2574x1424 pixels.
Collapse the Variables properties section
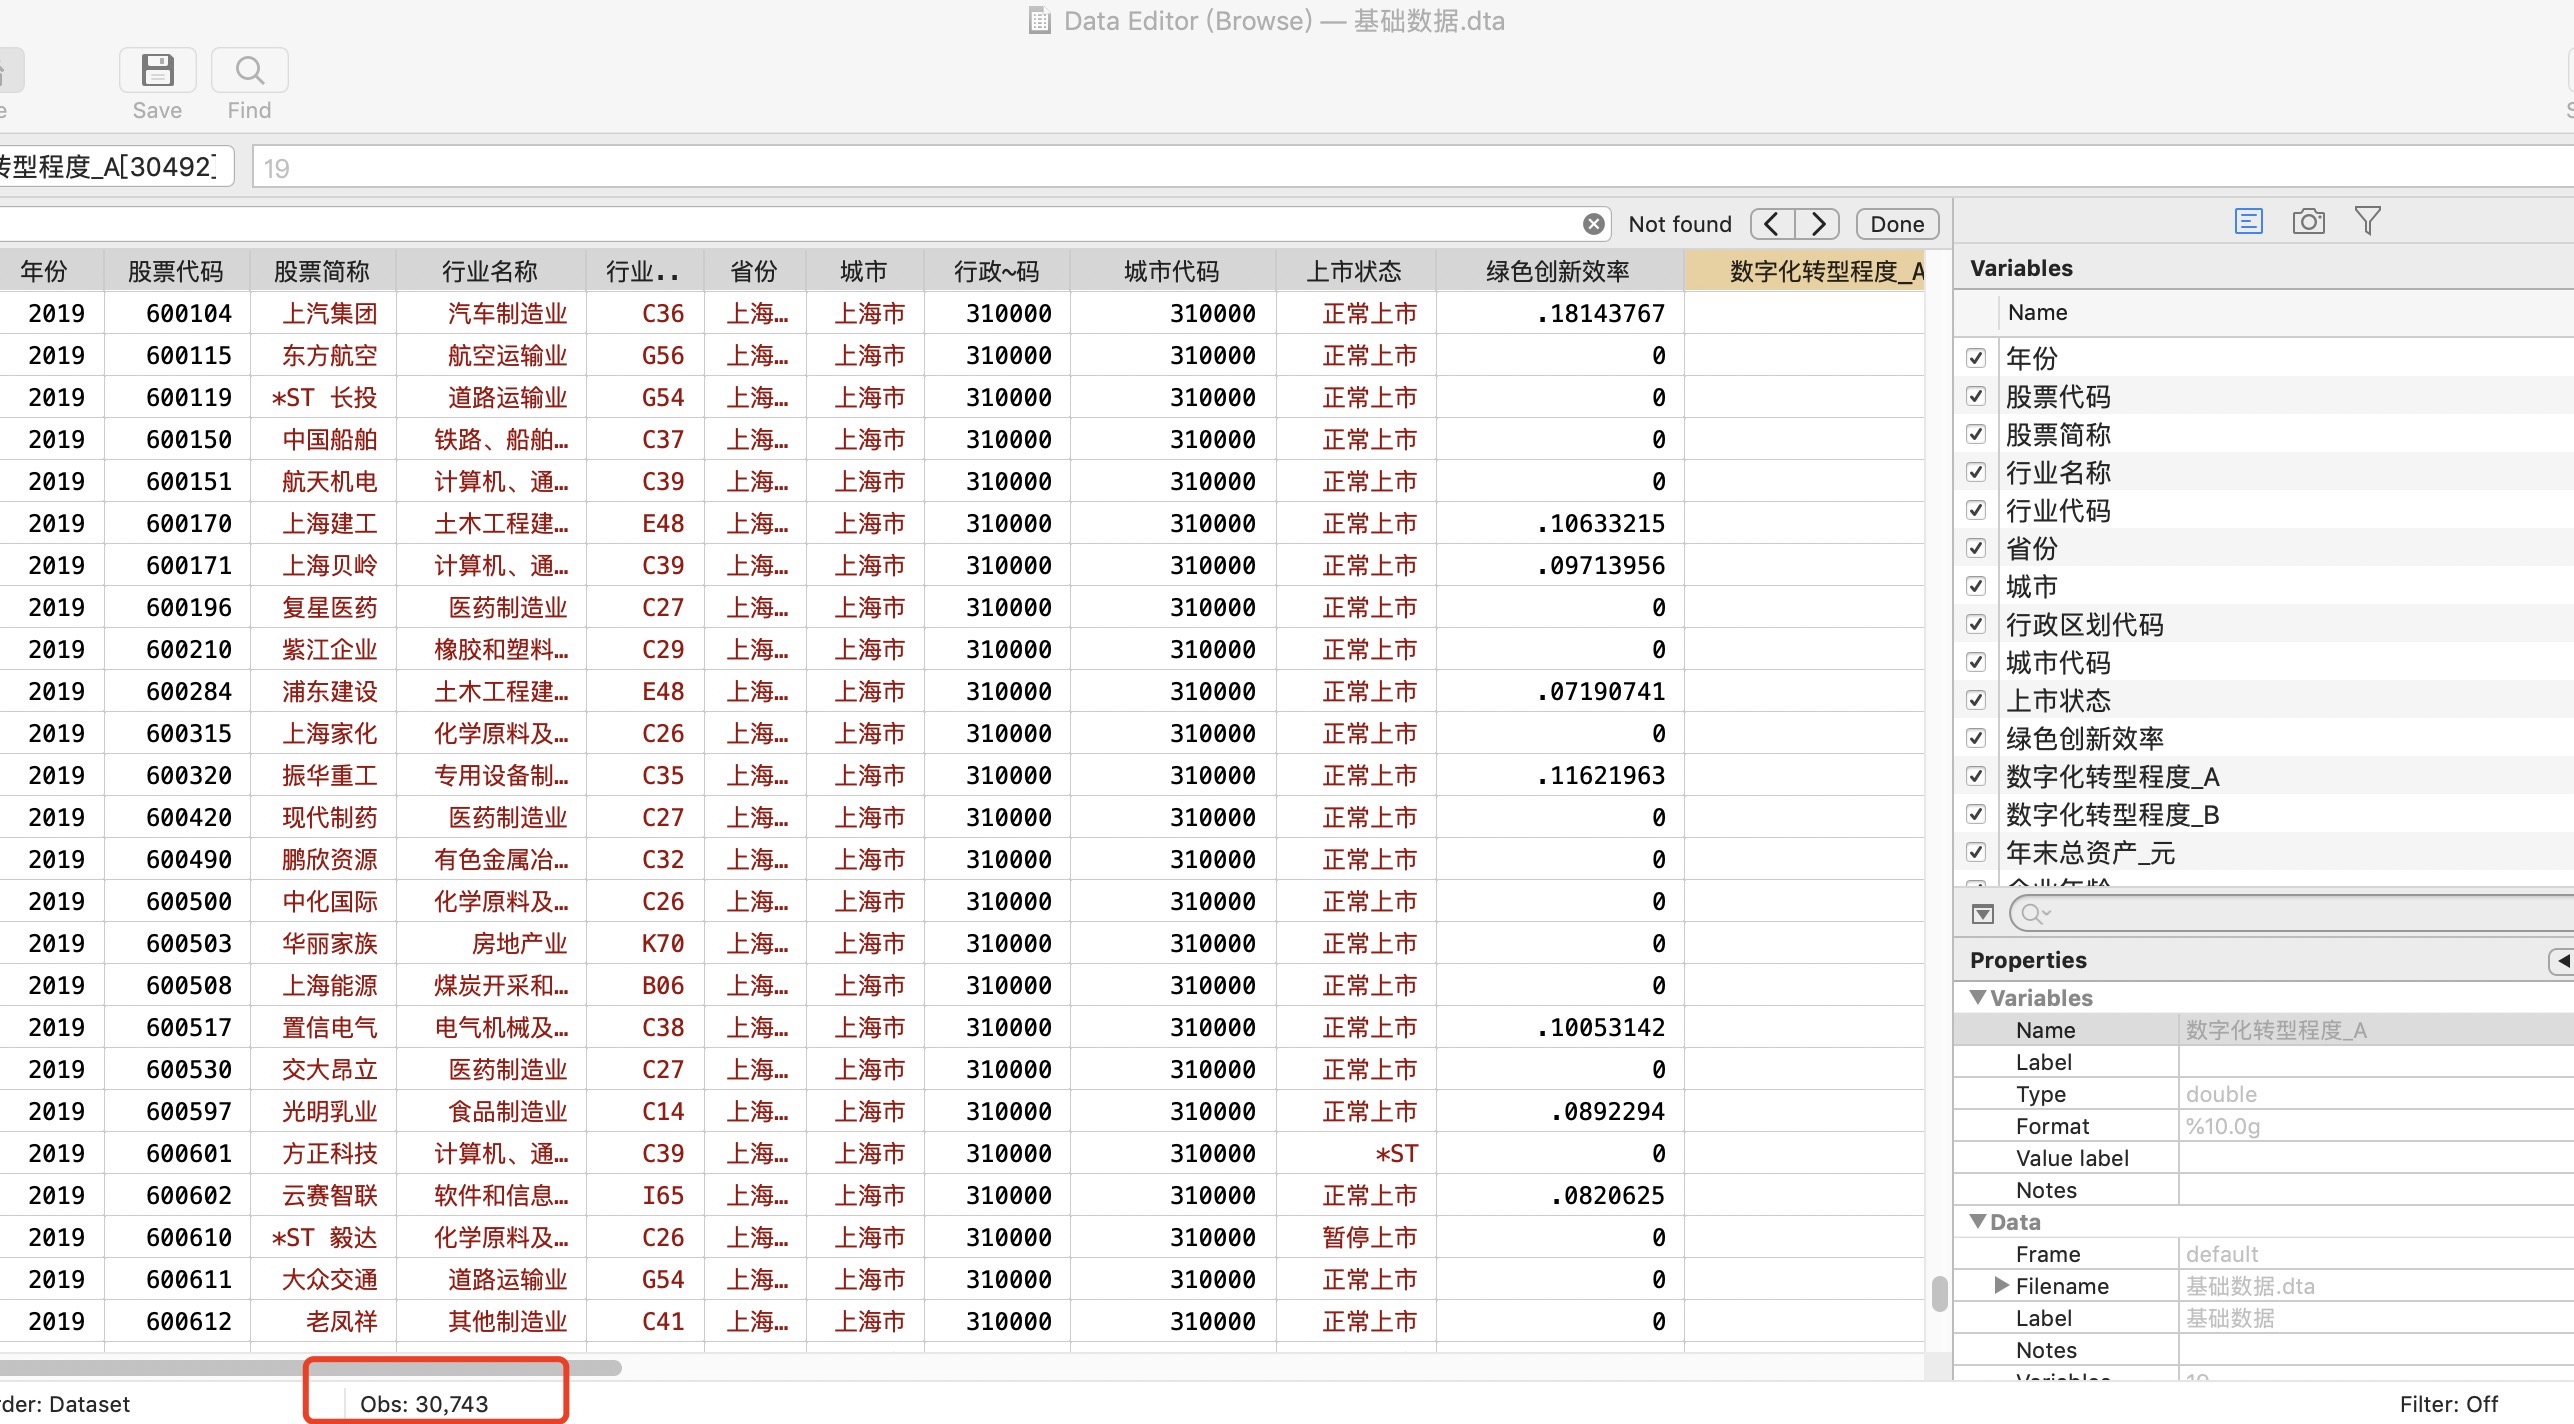[x=1978, y=998]
